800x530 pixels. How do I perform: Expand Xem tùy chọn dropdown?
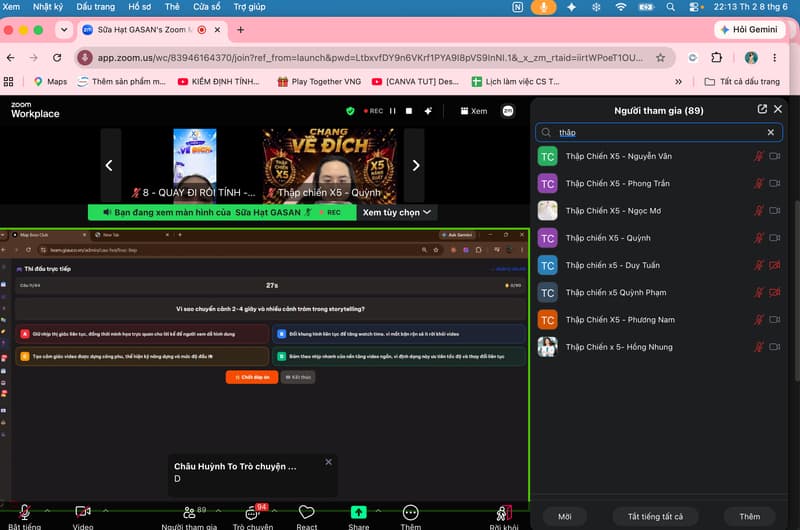396,212
